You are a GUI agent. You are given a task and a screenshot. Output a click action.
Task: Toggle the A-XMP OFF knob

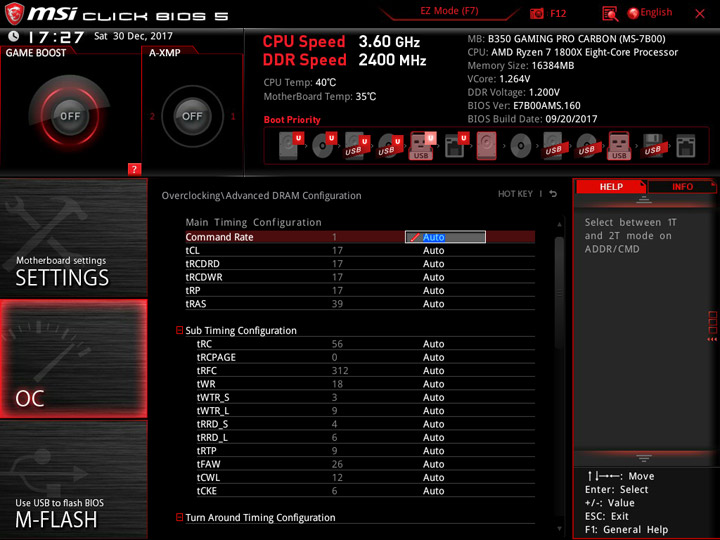tap(192, 116)
